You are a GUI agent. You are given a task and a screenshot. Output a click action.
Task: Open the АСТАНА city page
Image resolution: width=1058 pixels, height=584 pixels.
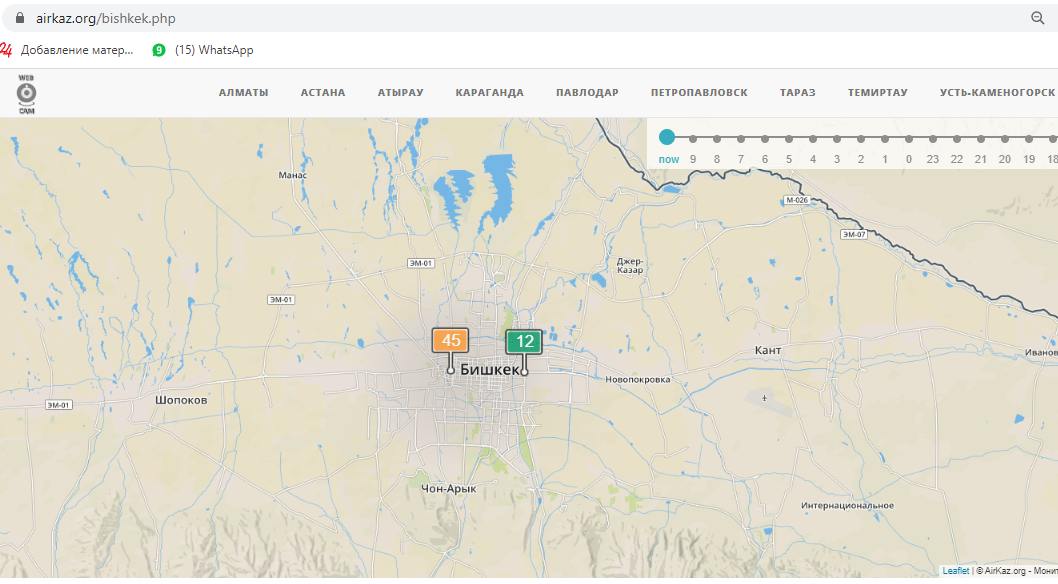tap(323, 93)
